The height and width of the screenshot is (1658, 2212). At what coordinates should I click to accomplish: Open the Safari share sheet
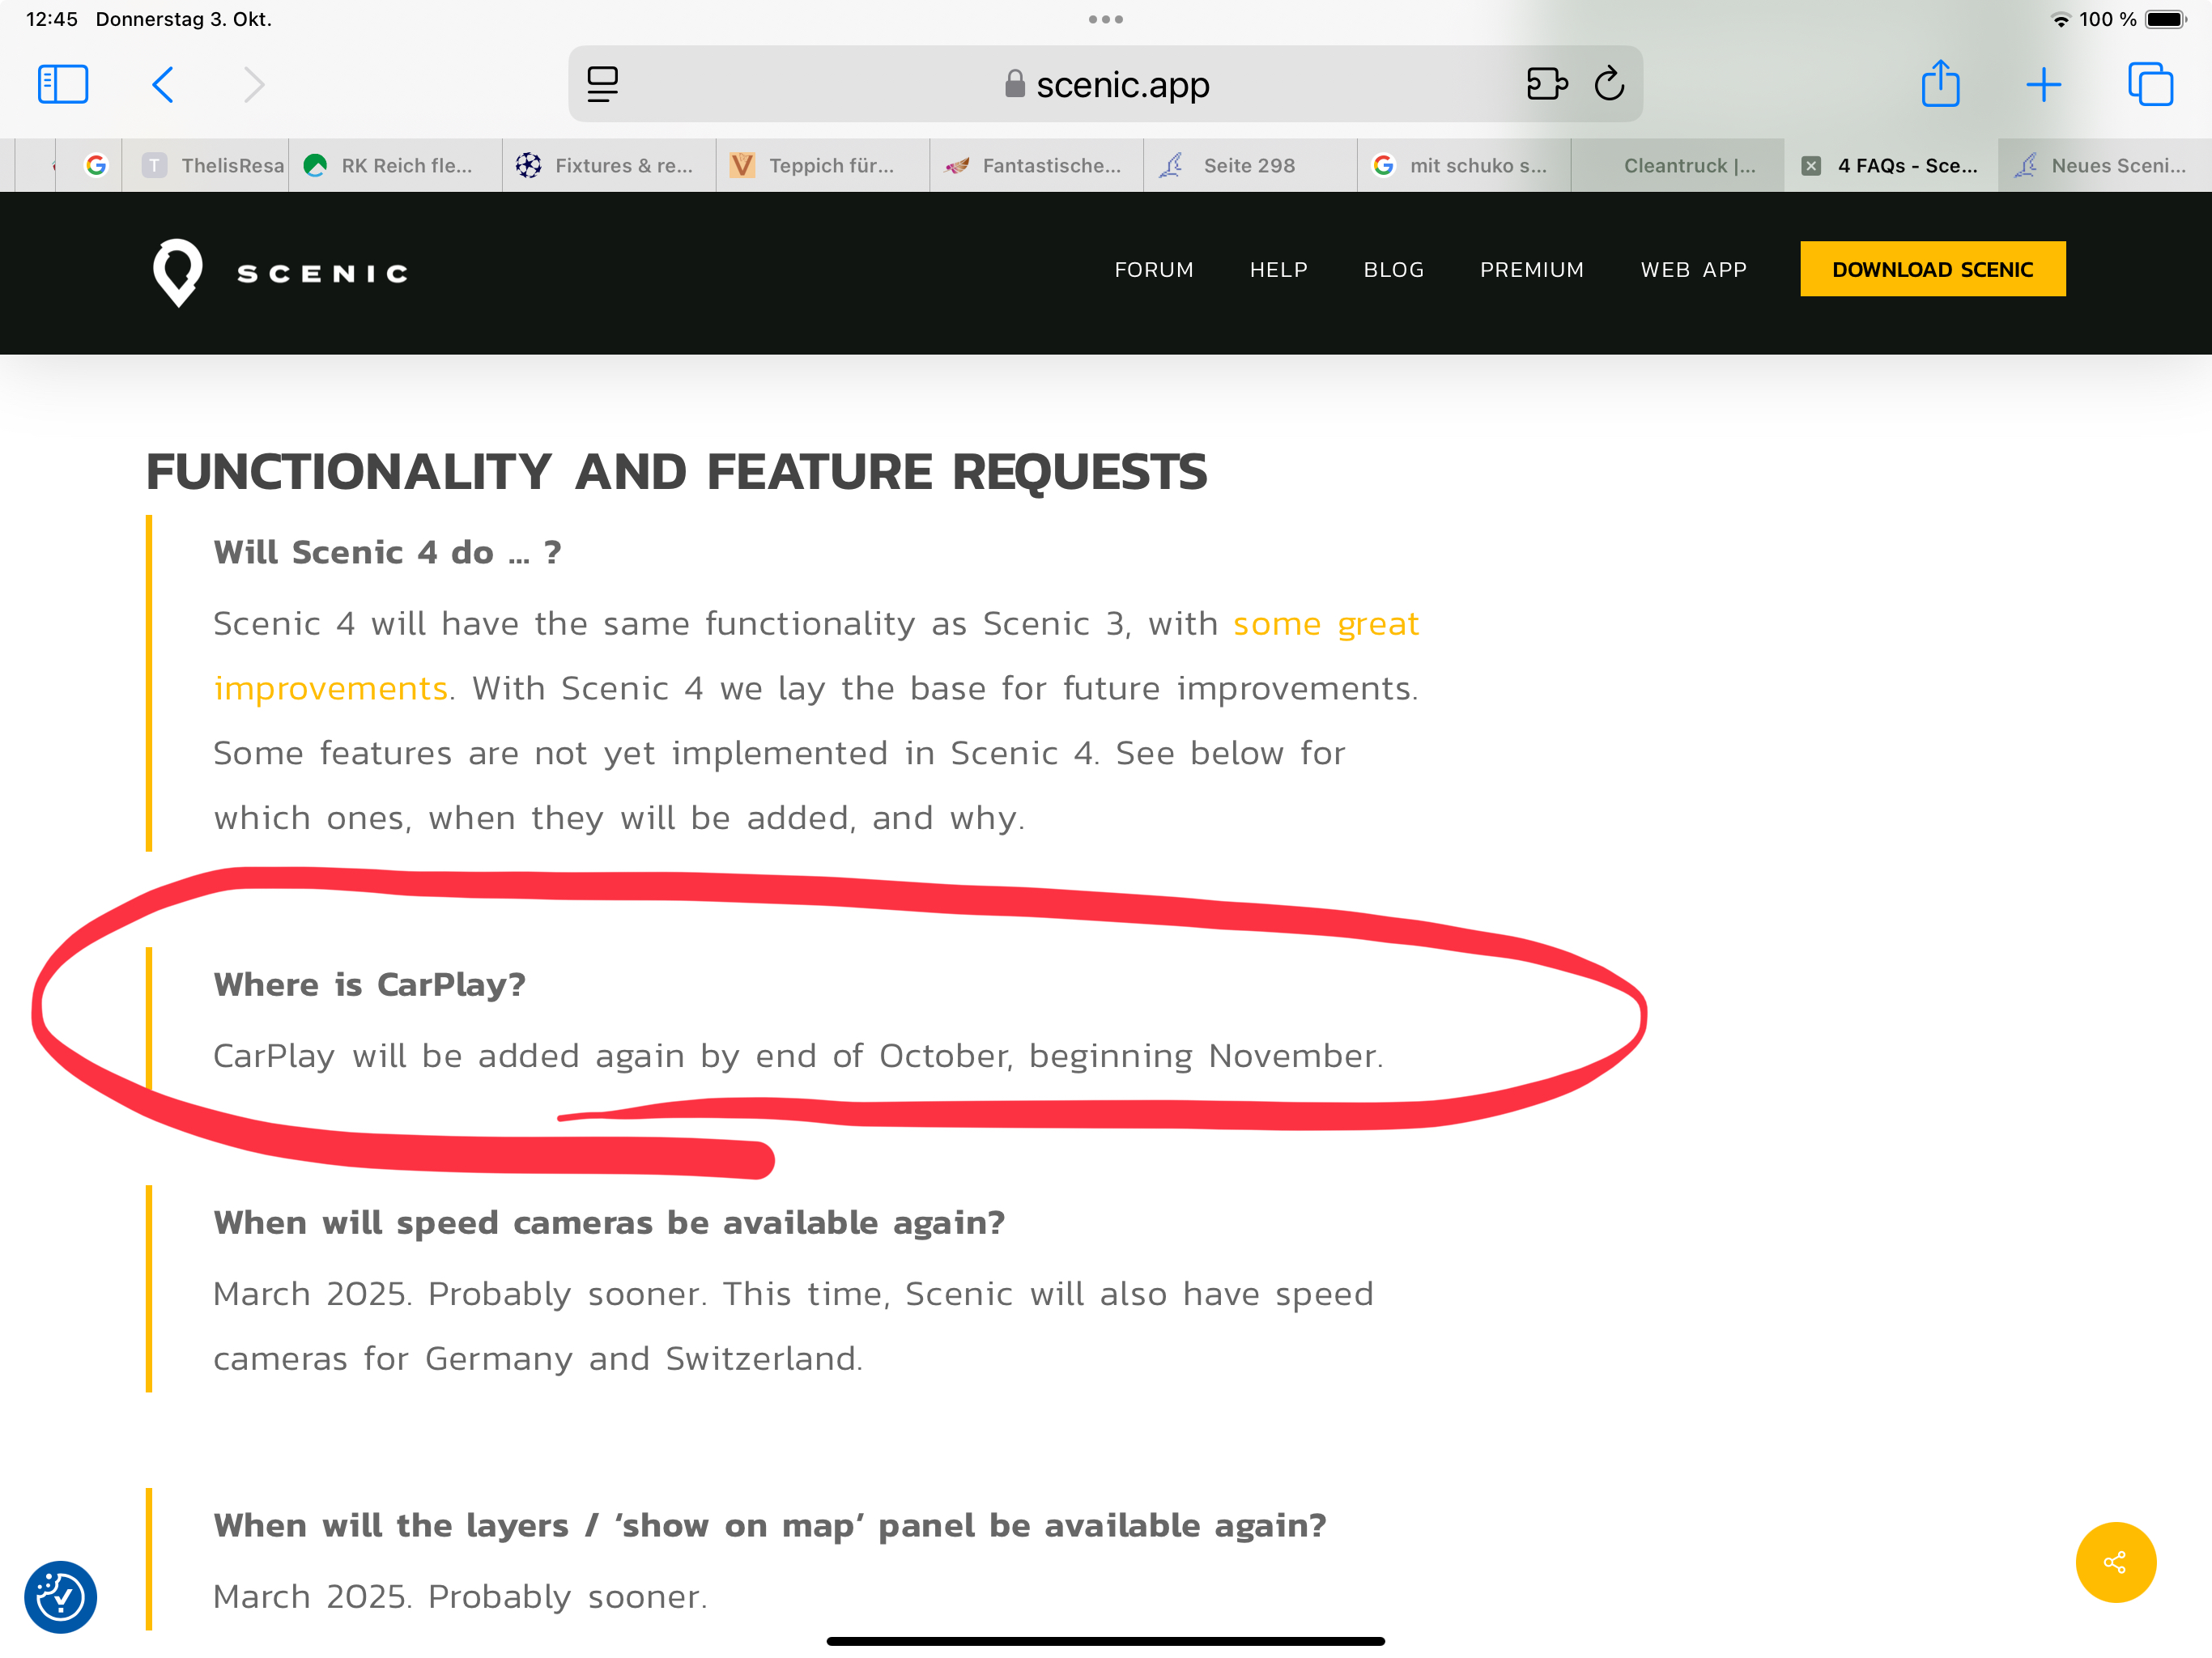1940,83
